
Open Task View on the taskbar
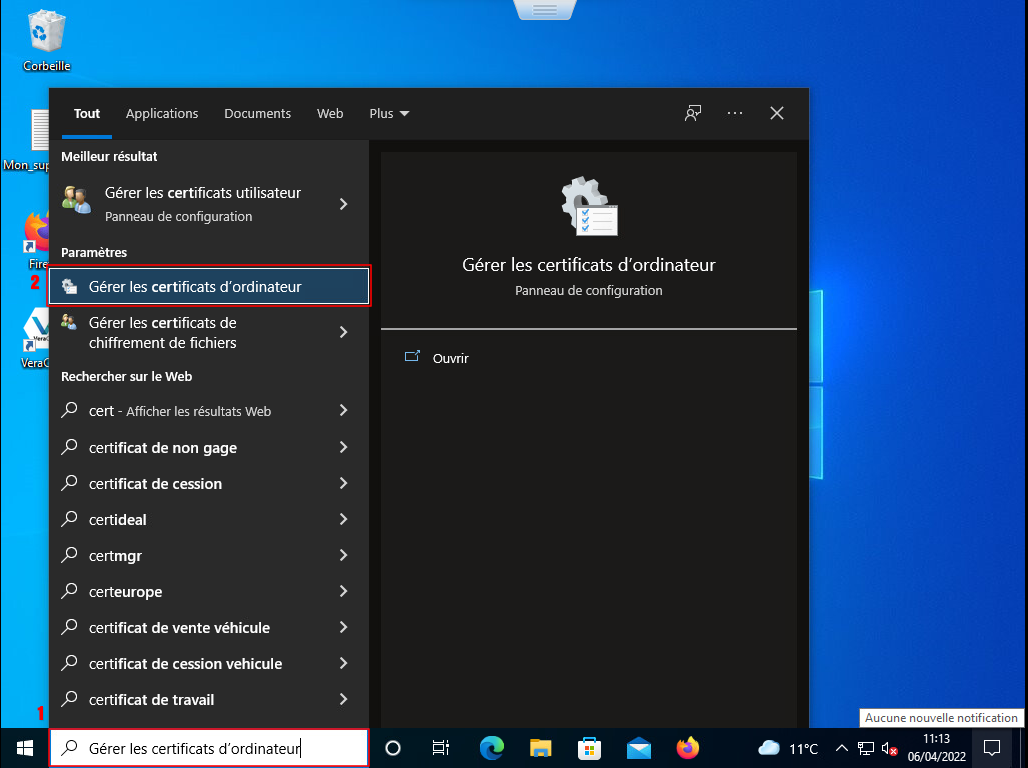pyautogui.click(x=441, y=747)
